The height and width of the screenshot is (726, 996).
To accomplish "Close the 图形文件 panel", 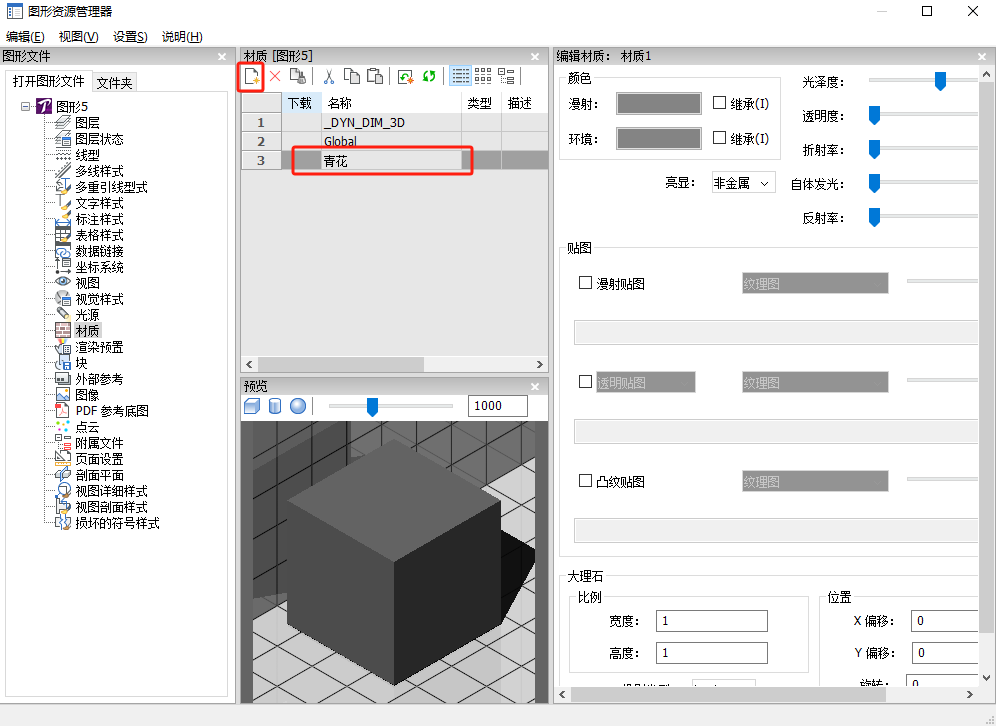I will coord(222,57).
